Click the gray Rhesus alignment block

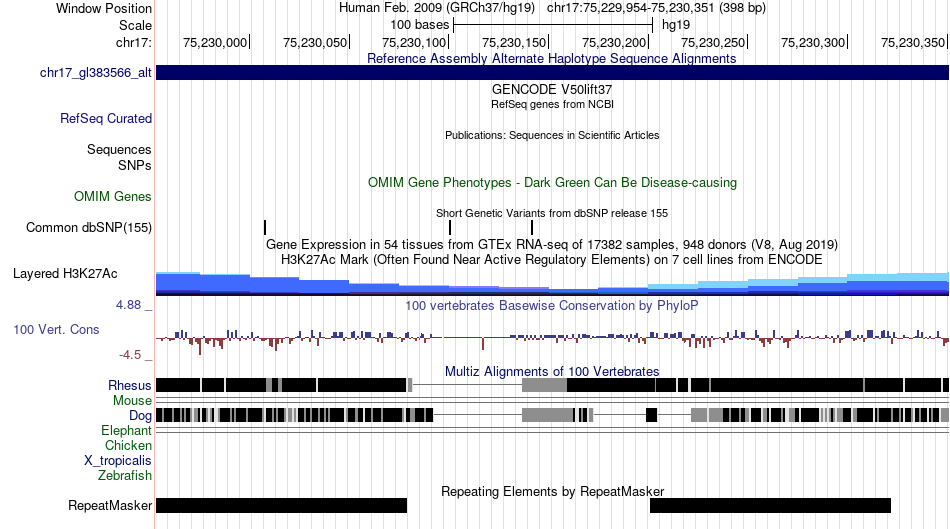point(544,385)
